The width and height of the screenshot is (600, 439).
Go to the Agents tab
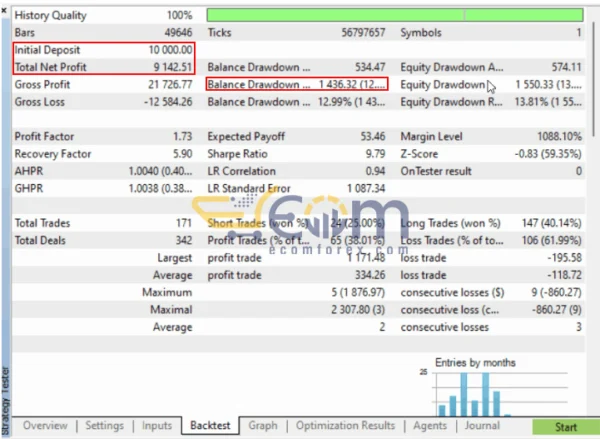tap(430, 426)
